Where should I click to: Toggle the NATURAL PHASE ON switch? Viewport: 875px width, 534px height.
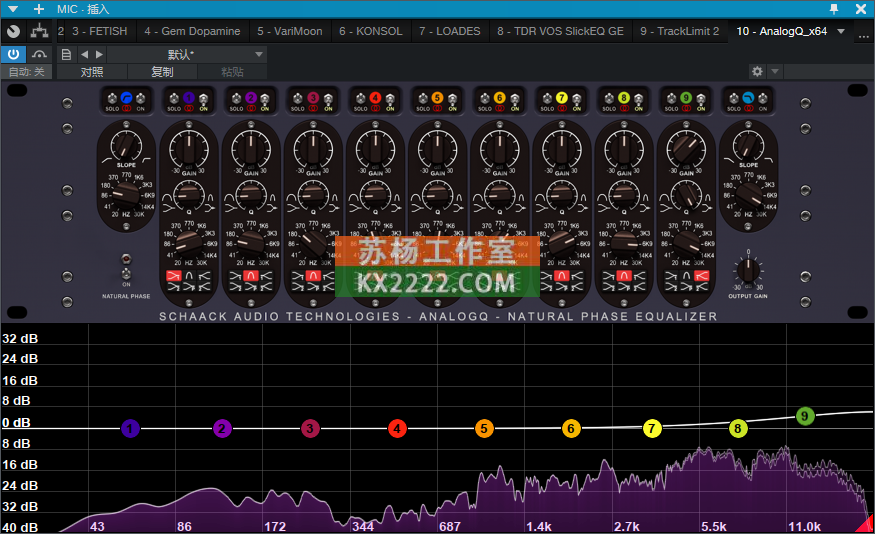click(x=126, y=274)
